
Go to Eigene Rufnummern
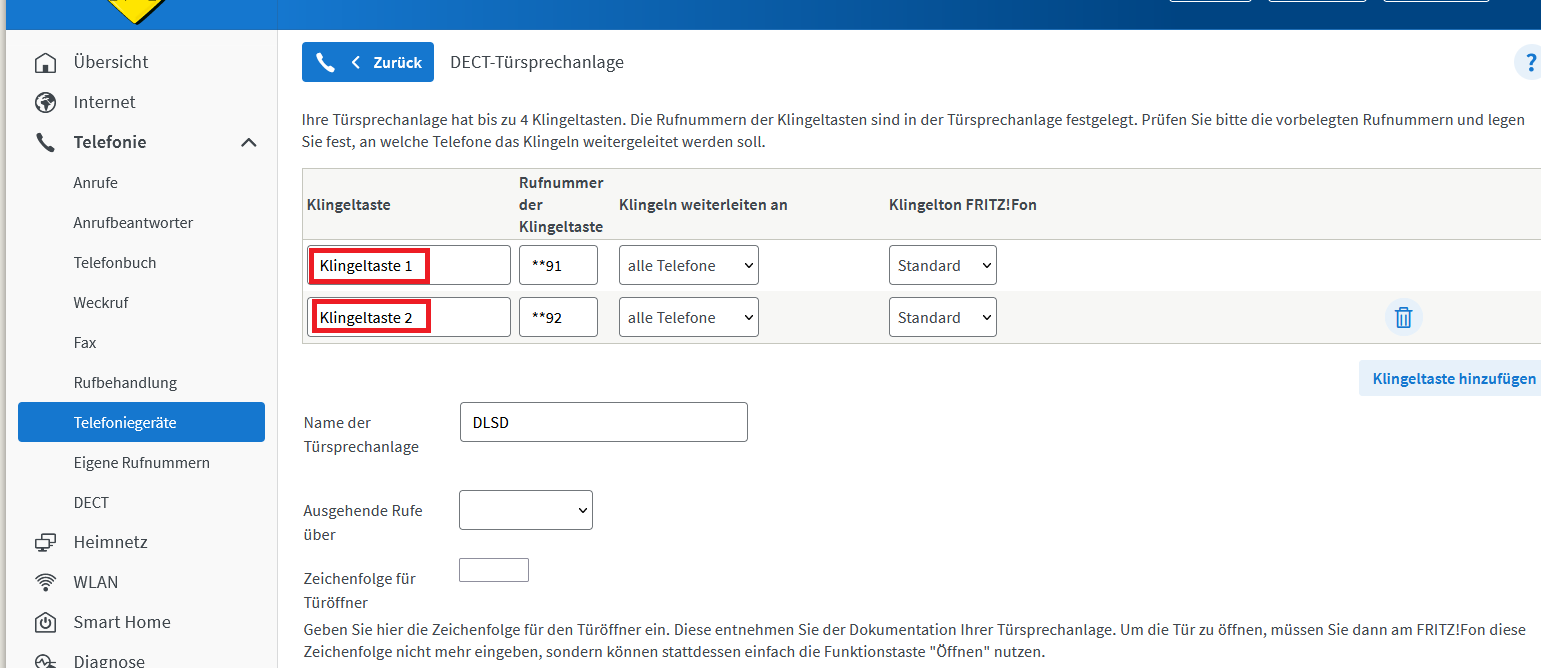(141, 463)
